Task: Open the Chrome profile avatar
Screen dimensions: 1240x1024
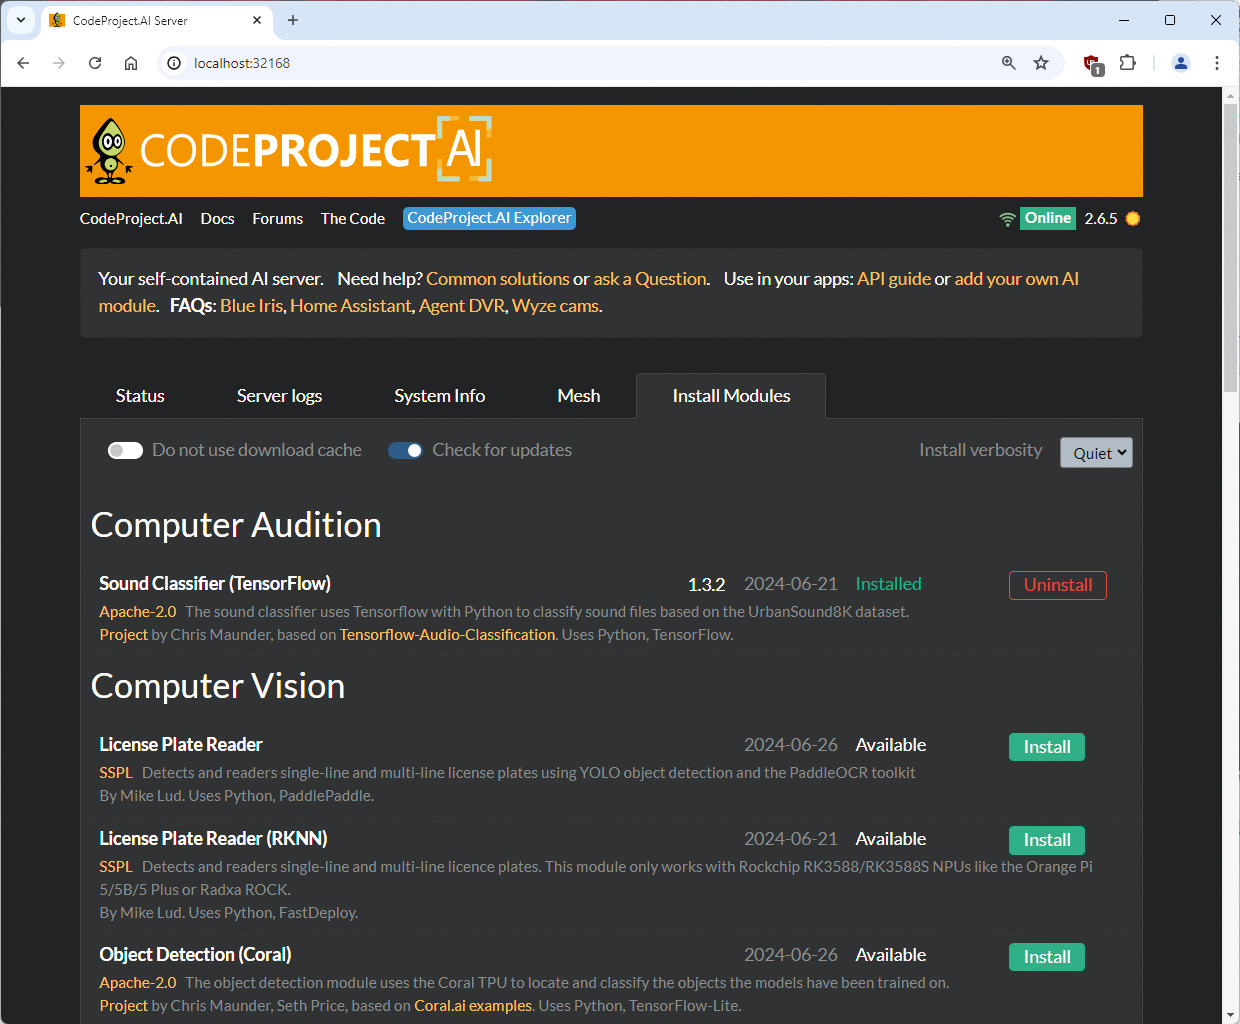Action: 1181,63
